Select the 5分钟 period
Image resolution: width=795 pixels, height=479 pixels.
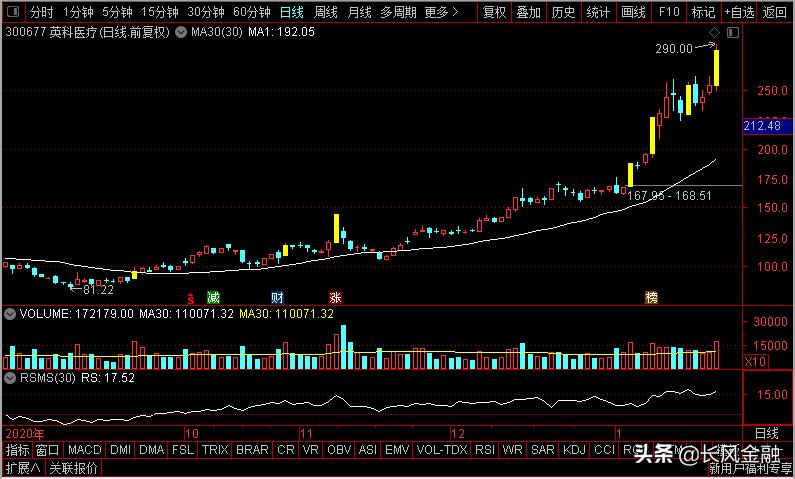tap(117, 12)
